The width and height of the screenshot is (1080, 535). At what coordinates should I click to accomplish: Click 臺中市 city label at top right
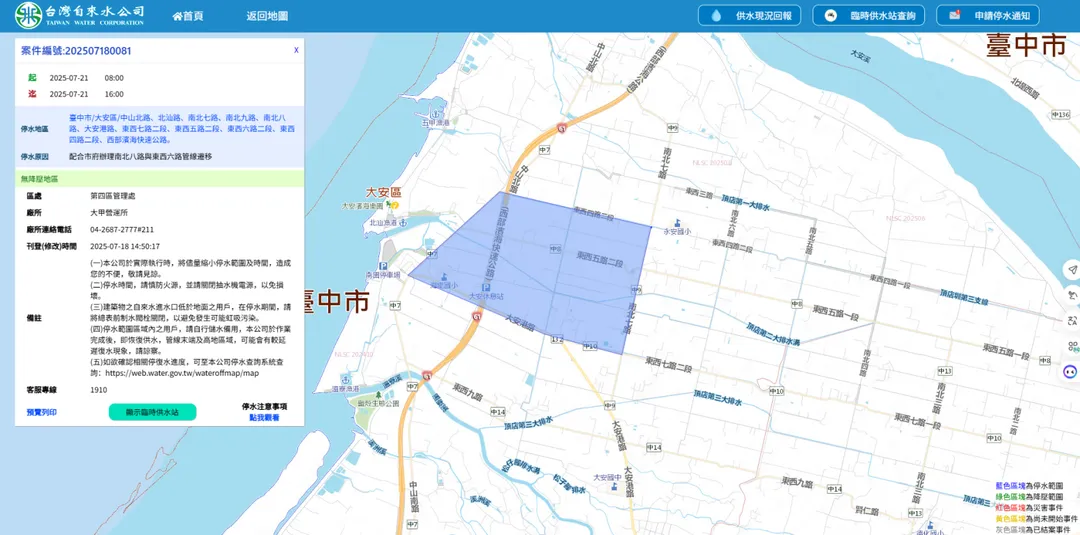[x=1026, y=45]
